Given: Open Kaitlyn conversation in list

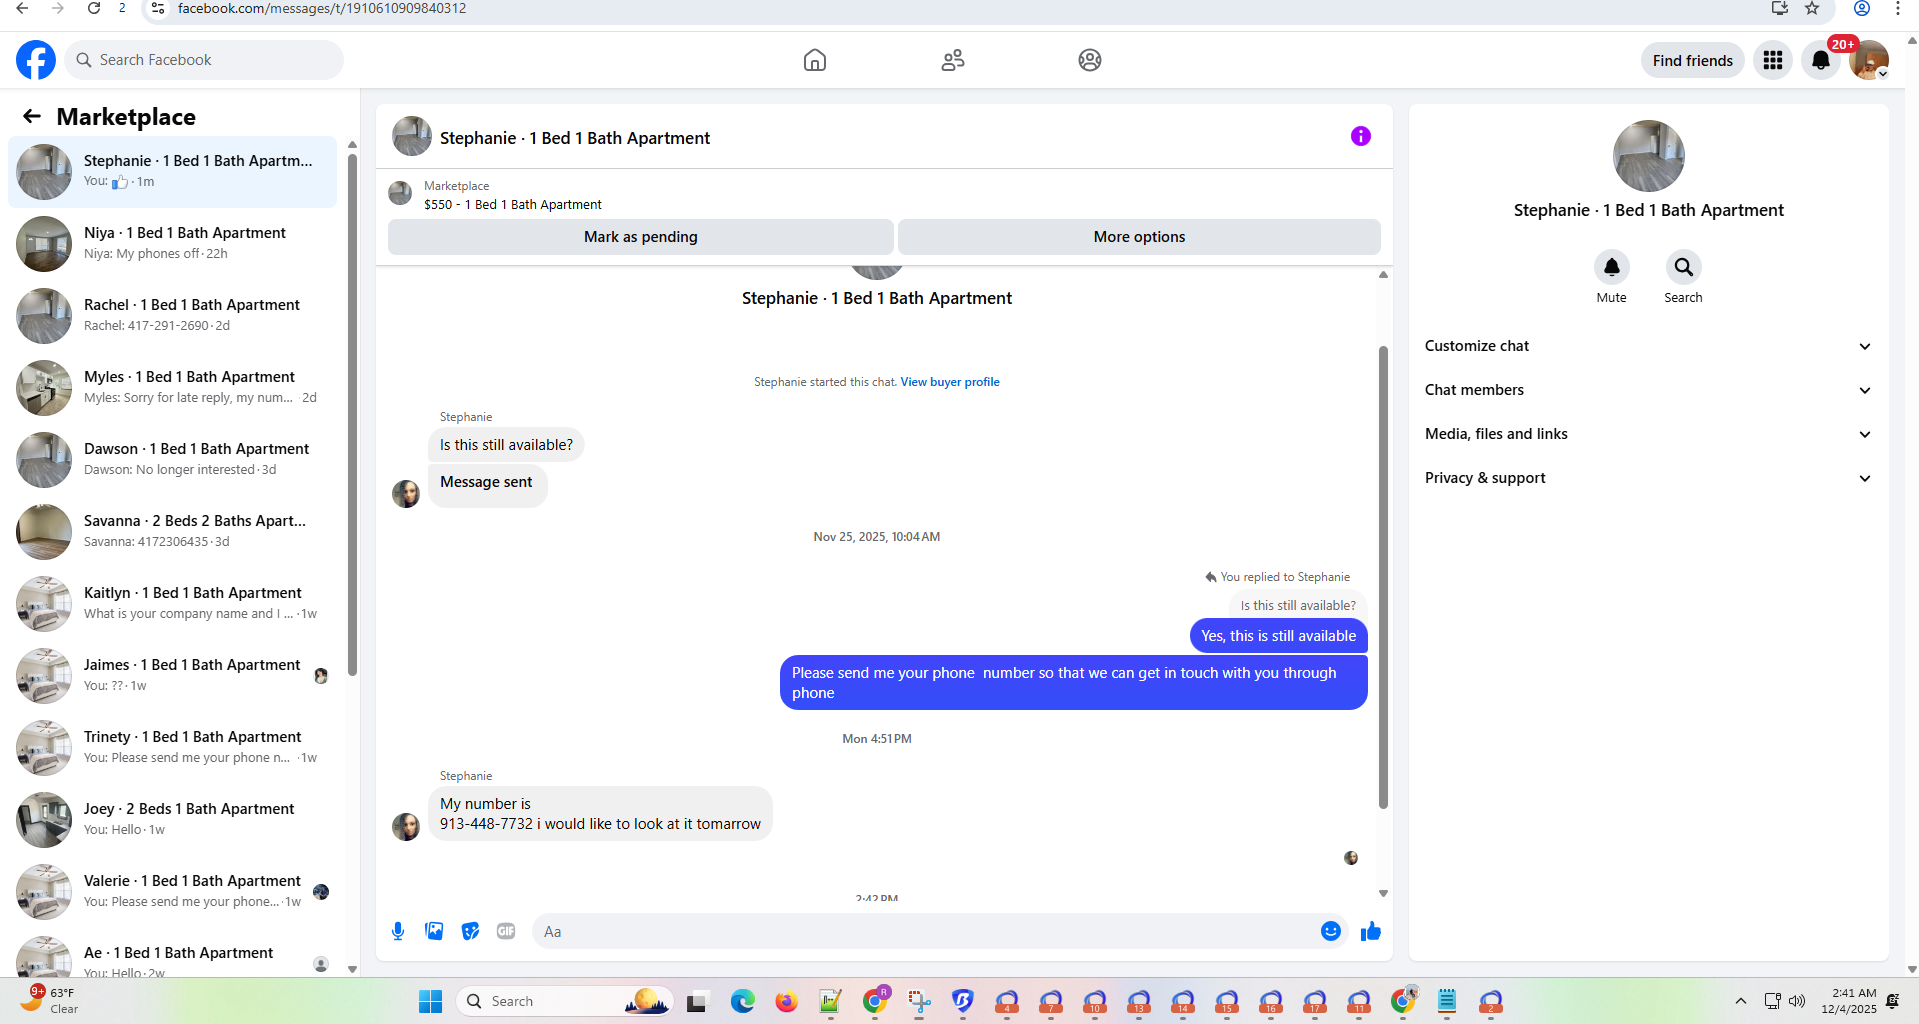Looking at the screenshot, I should point(172,603).
